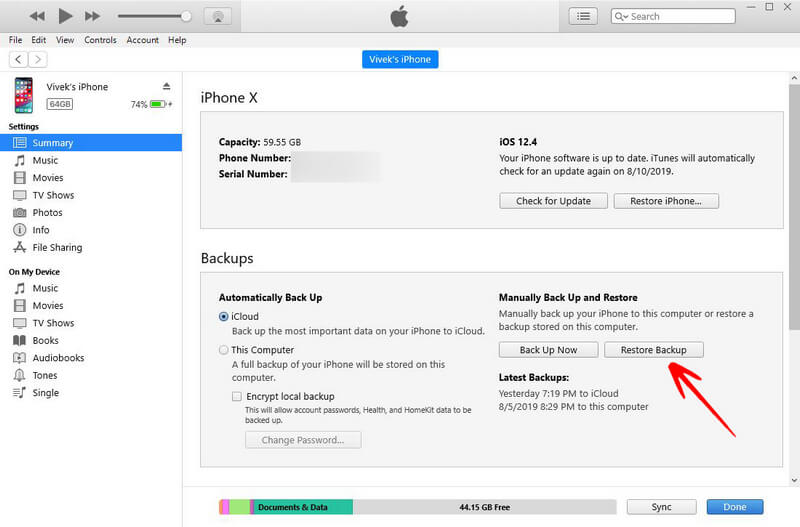Viewport: 800px width, 527px height.
Task: Click the vertical scrollbar down arrow
Action: 794,480
